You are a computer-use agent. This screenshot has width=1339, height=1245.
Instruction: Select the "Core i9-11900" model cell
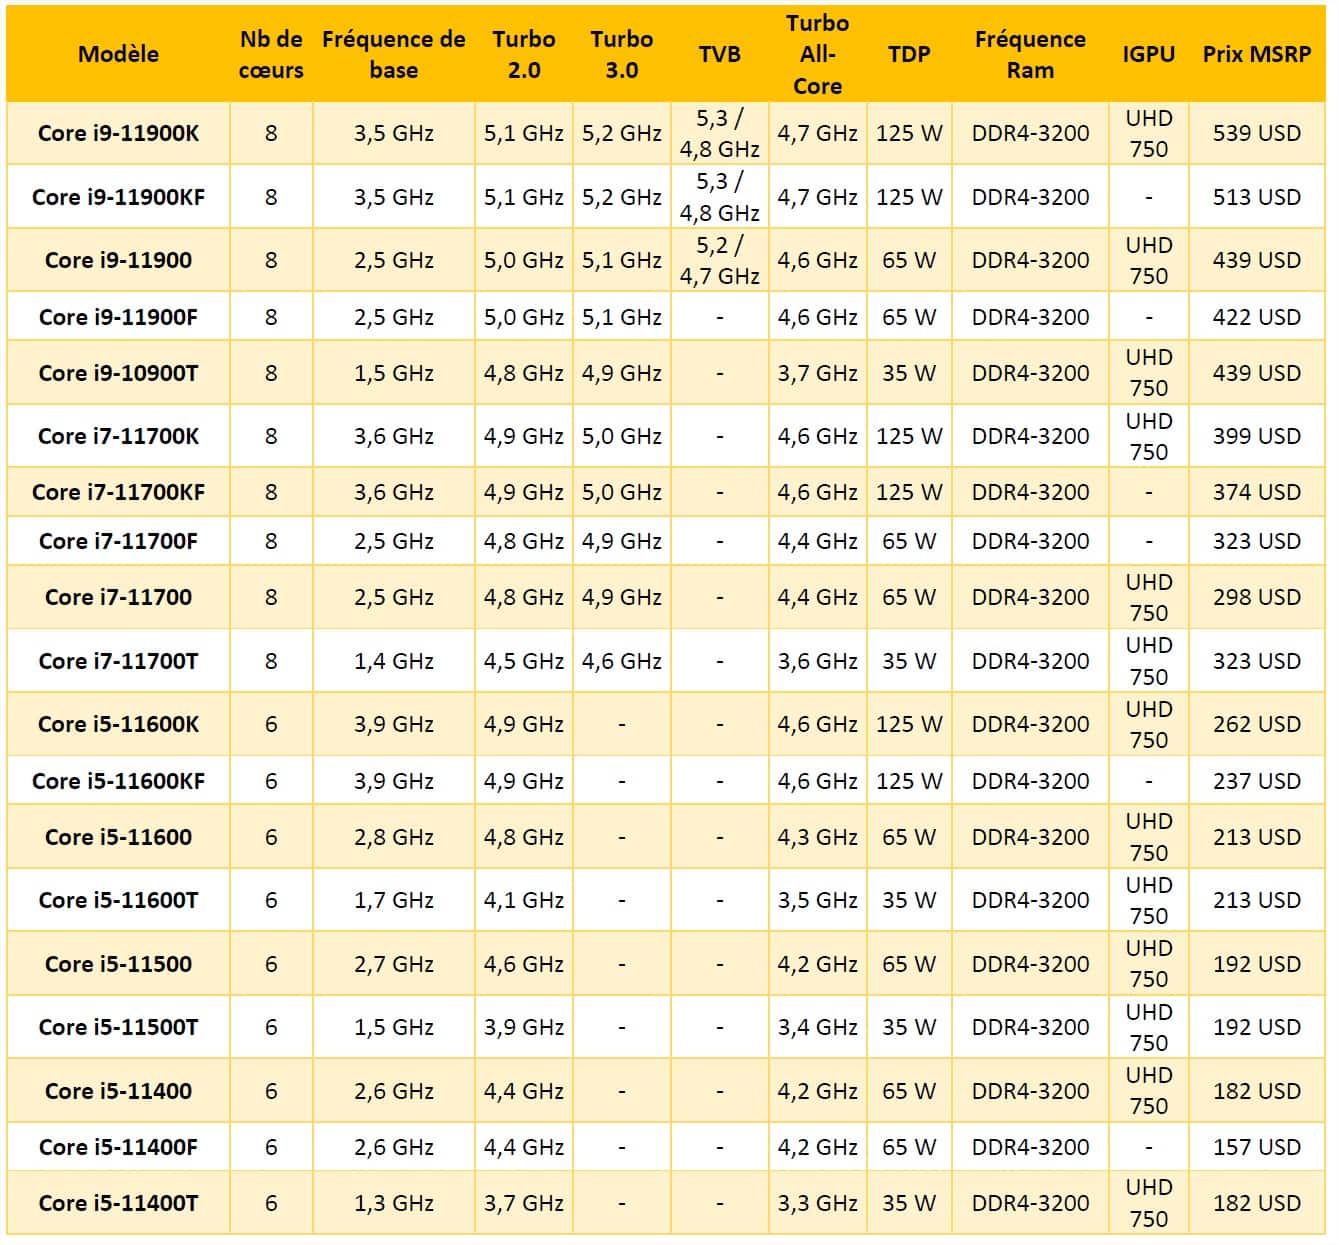pos(118,260)
